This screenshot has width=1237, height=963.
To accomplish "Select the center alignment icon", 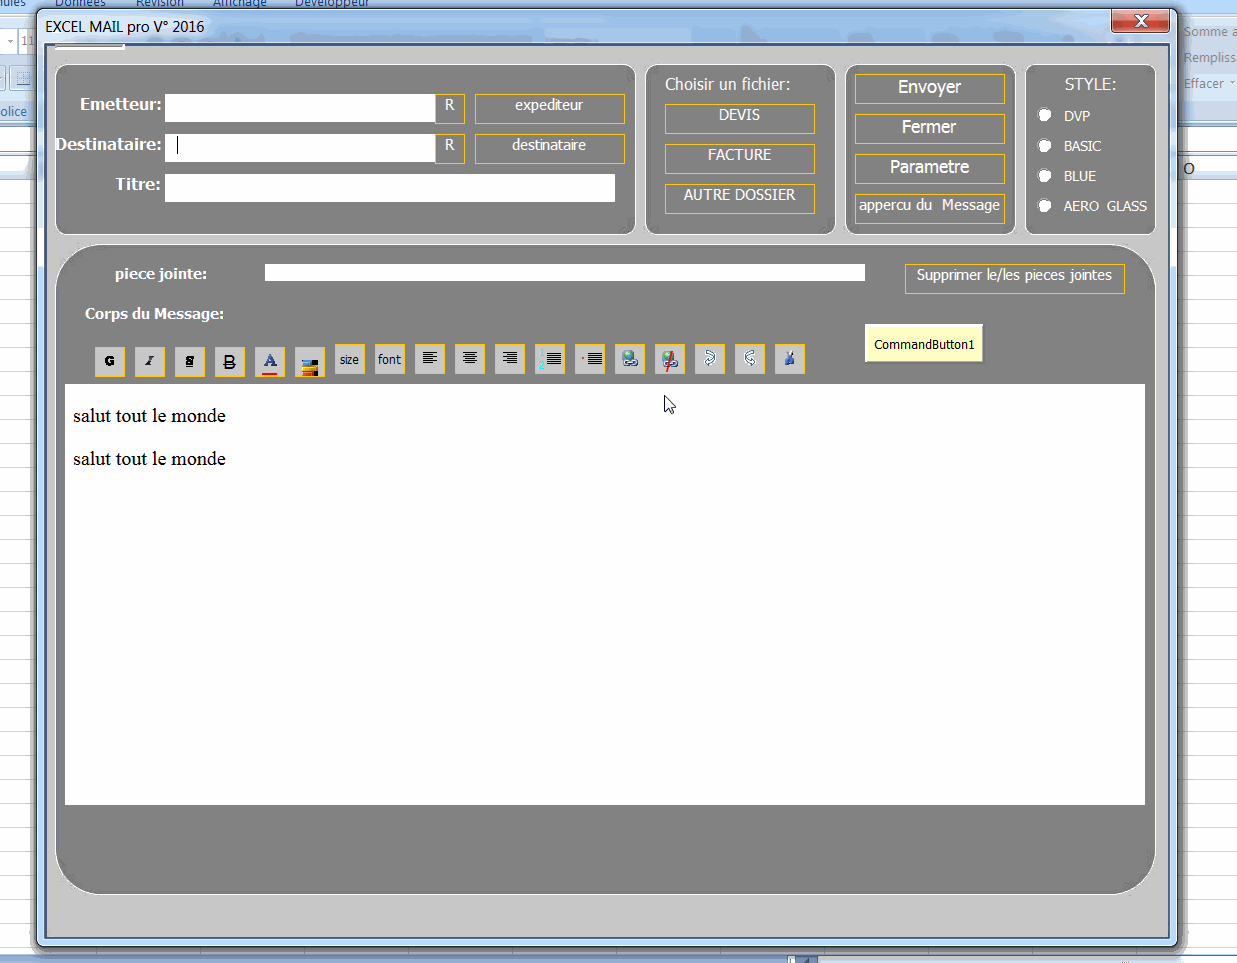I will 469,360.
